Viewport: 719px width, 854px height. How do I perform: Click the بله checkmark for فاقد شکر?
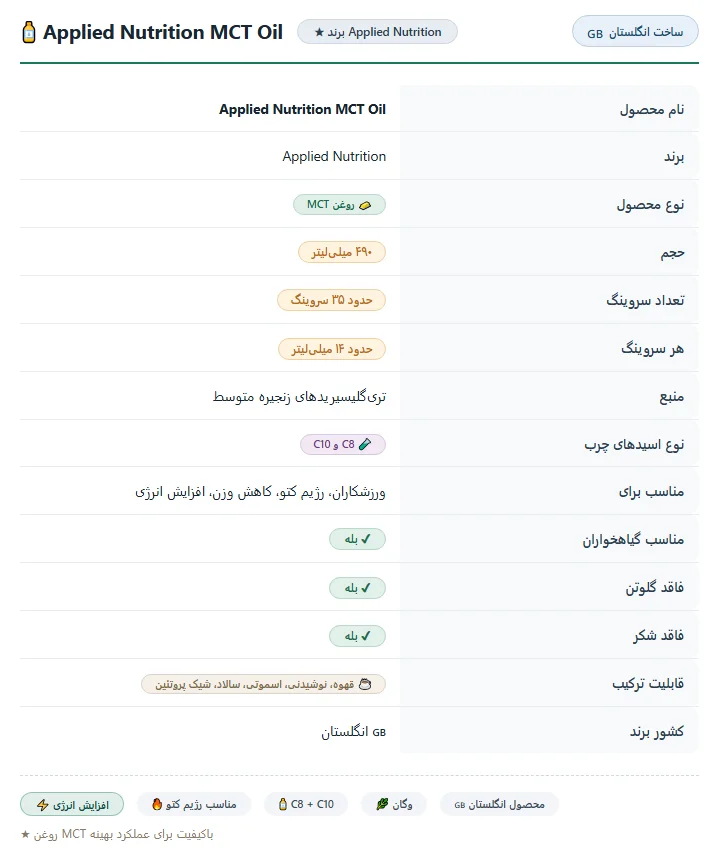357,636
